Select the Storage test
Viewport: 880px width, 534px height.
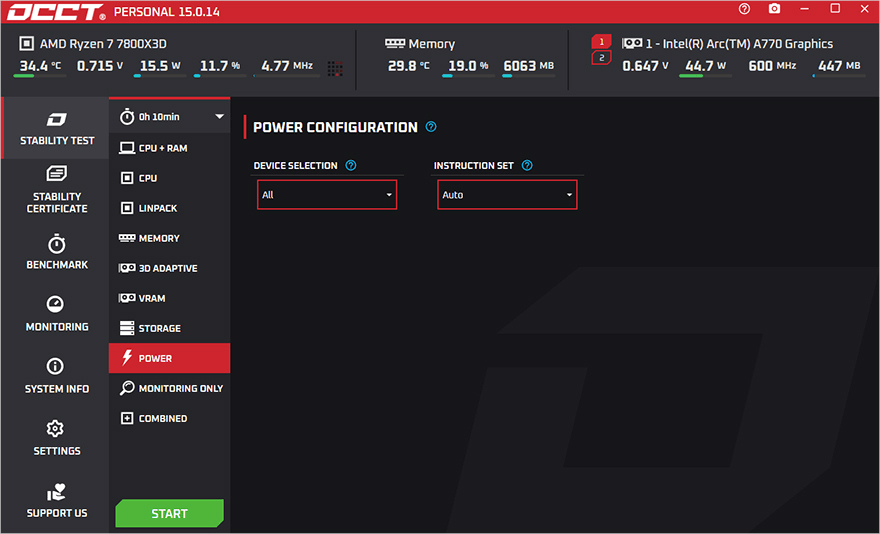(169, 328)
